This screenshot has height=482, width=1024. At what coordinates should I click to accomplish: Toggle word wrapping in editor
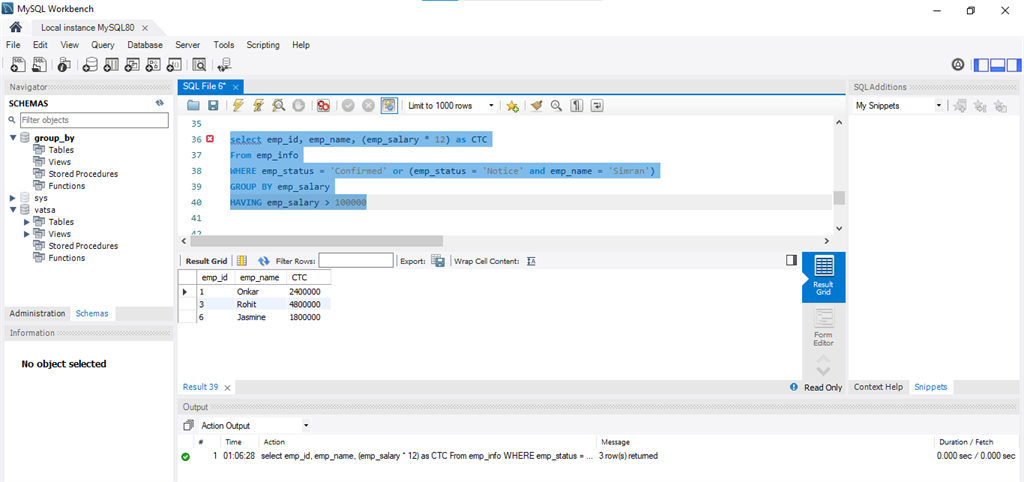point(597,105)
